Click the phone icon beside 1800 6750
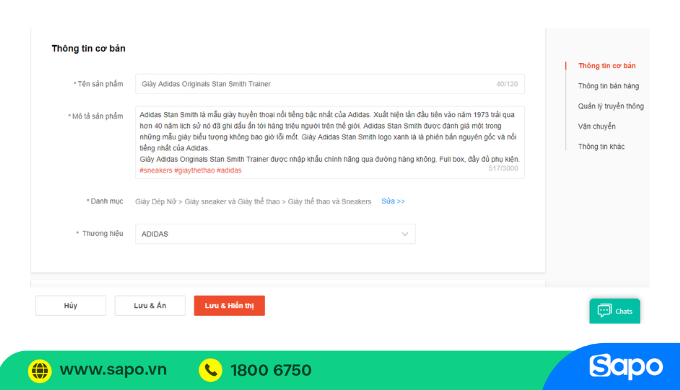This screenshot has height=390, width=680. click(210, 370)
